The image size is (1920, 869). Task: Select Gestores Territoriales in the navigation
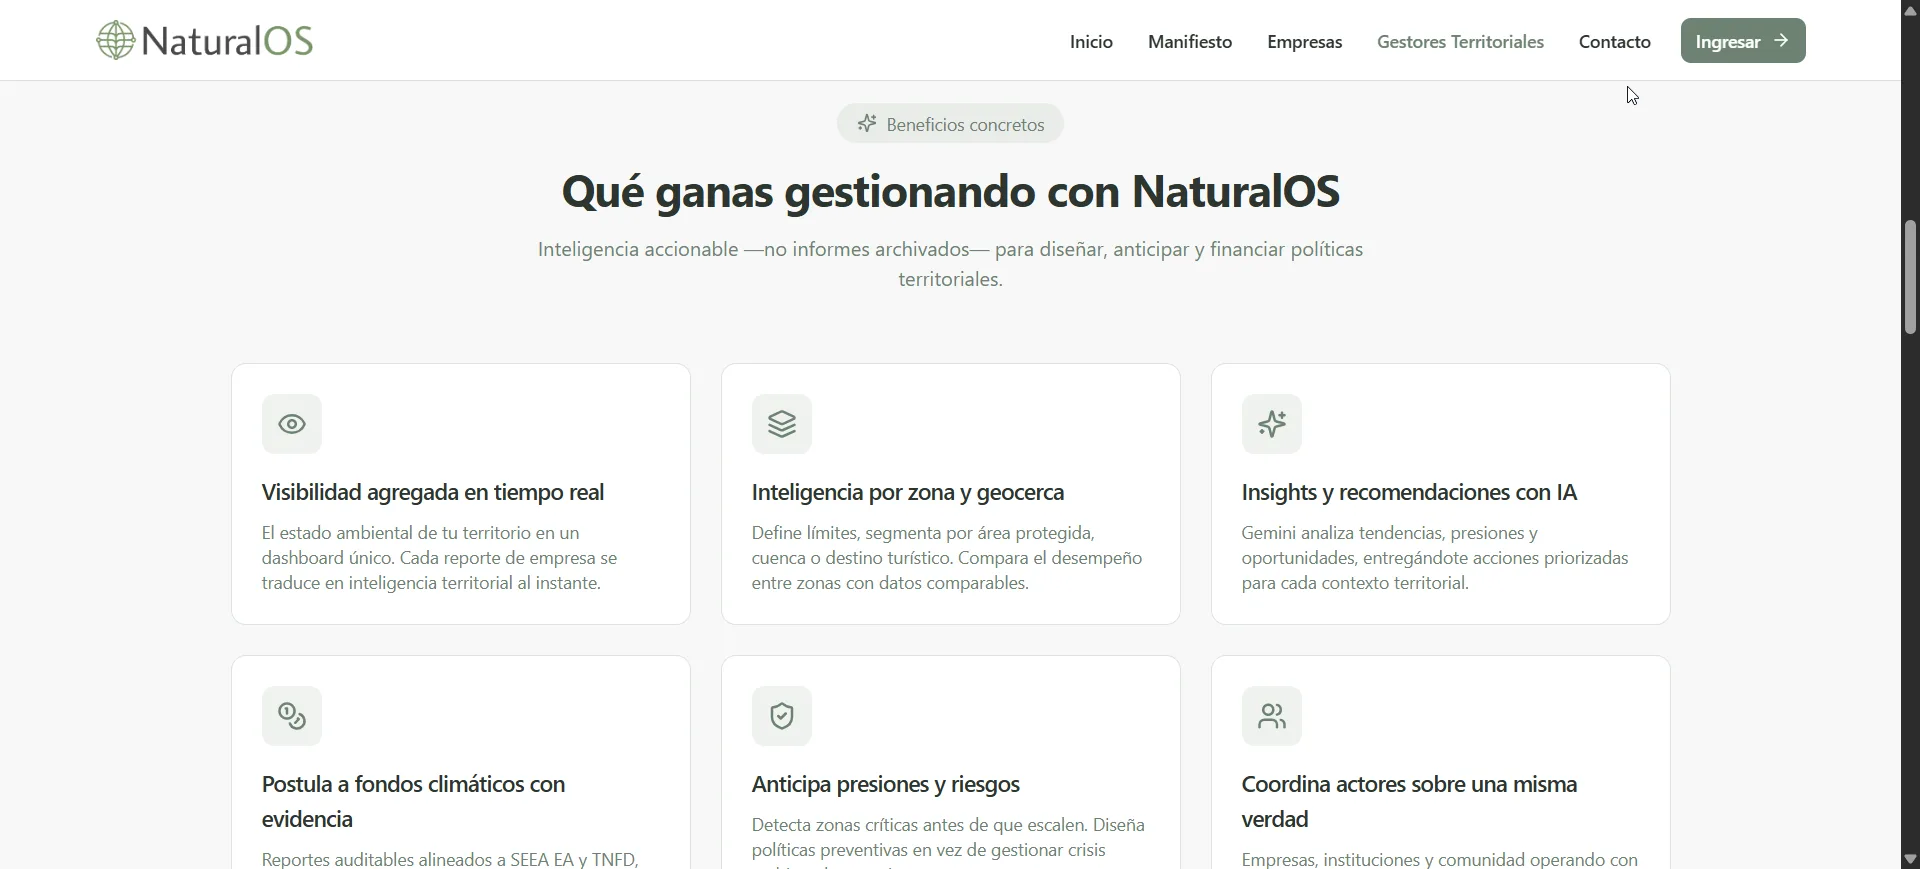(1461, 42)
